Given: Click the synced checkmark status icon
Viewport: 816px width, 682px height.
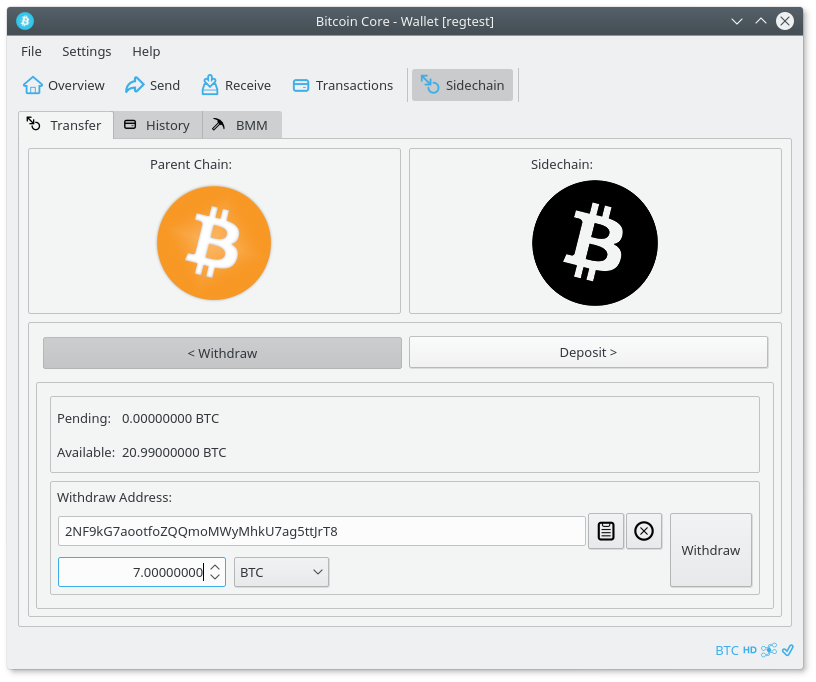Looking at the screenshot, I should (787, 650).
